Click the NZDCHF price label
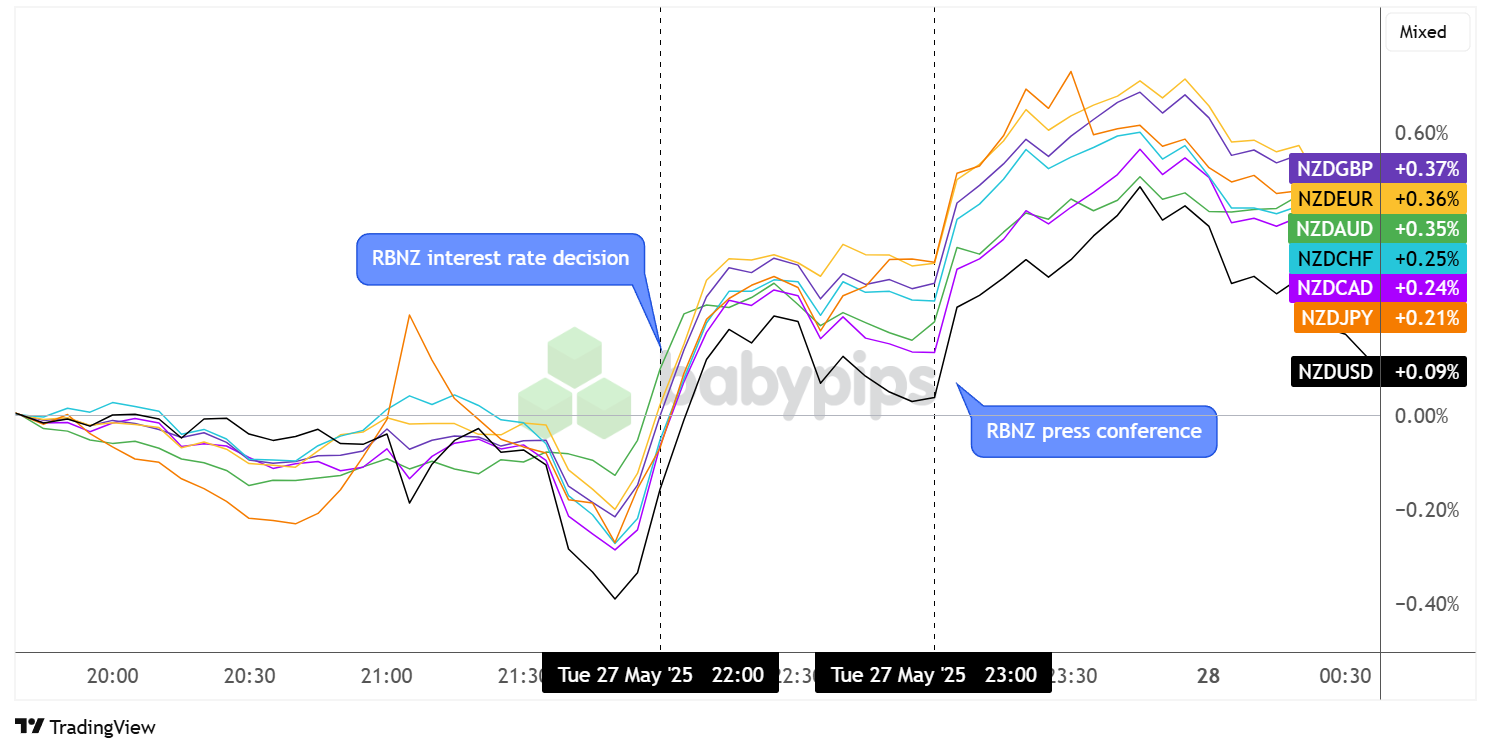 [1378, 258]
